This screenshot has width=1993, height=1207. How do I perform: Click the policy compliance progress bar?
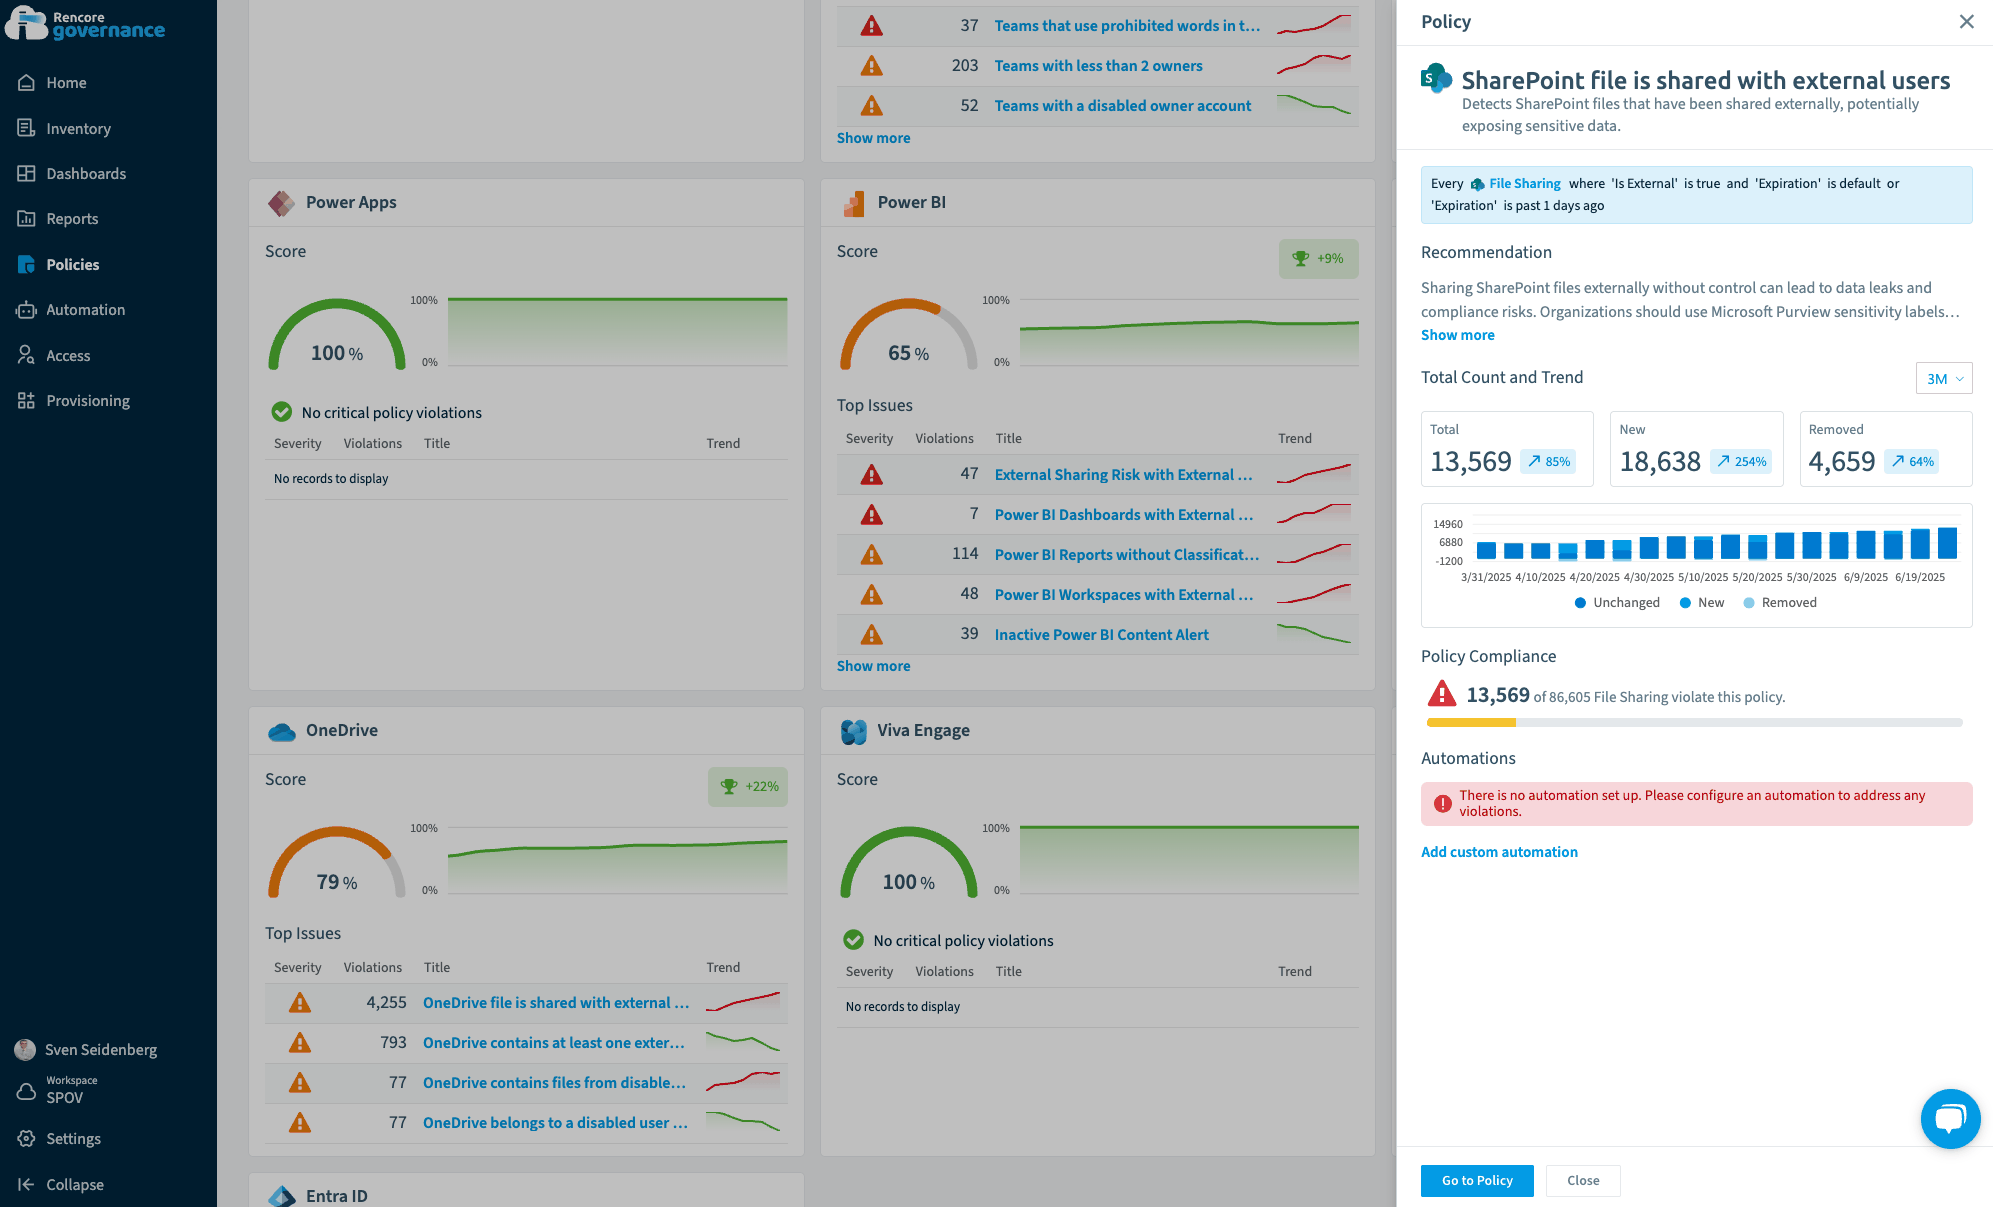1693,722
